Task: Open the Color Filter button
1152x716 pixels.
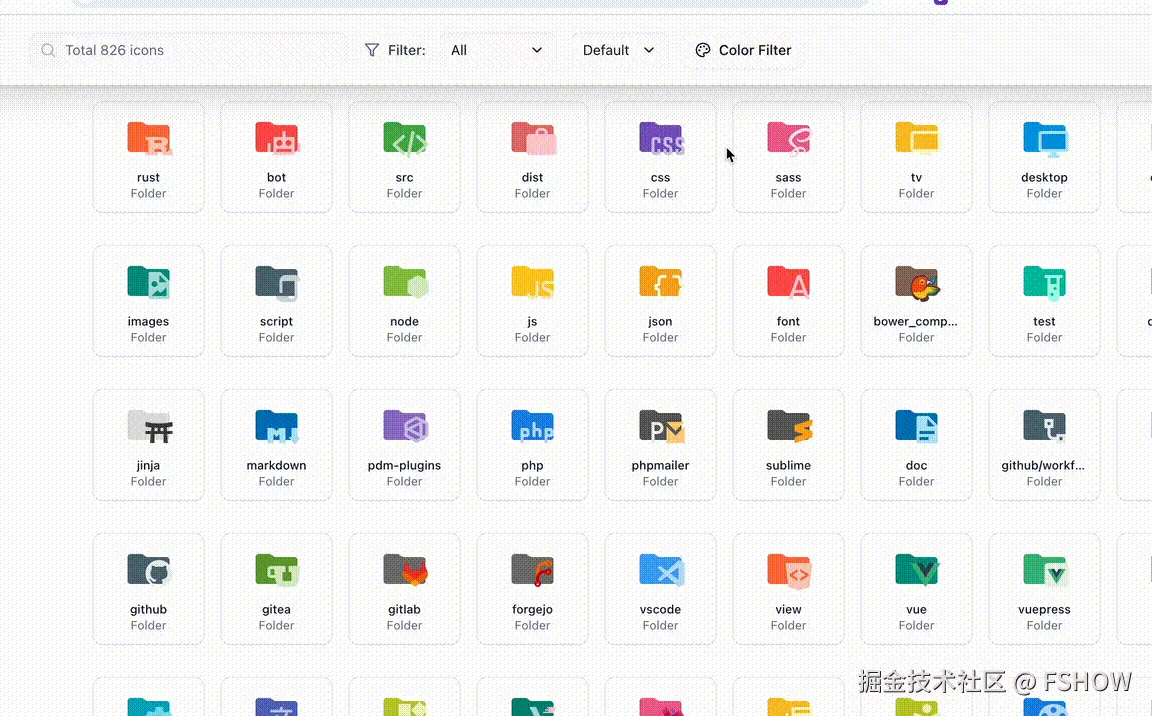Action: coord(743,50)
